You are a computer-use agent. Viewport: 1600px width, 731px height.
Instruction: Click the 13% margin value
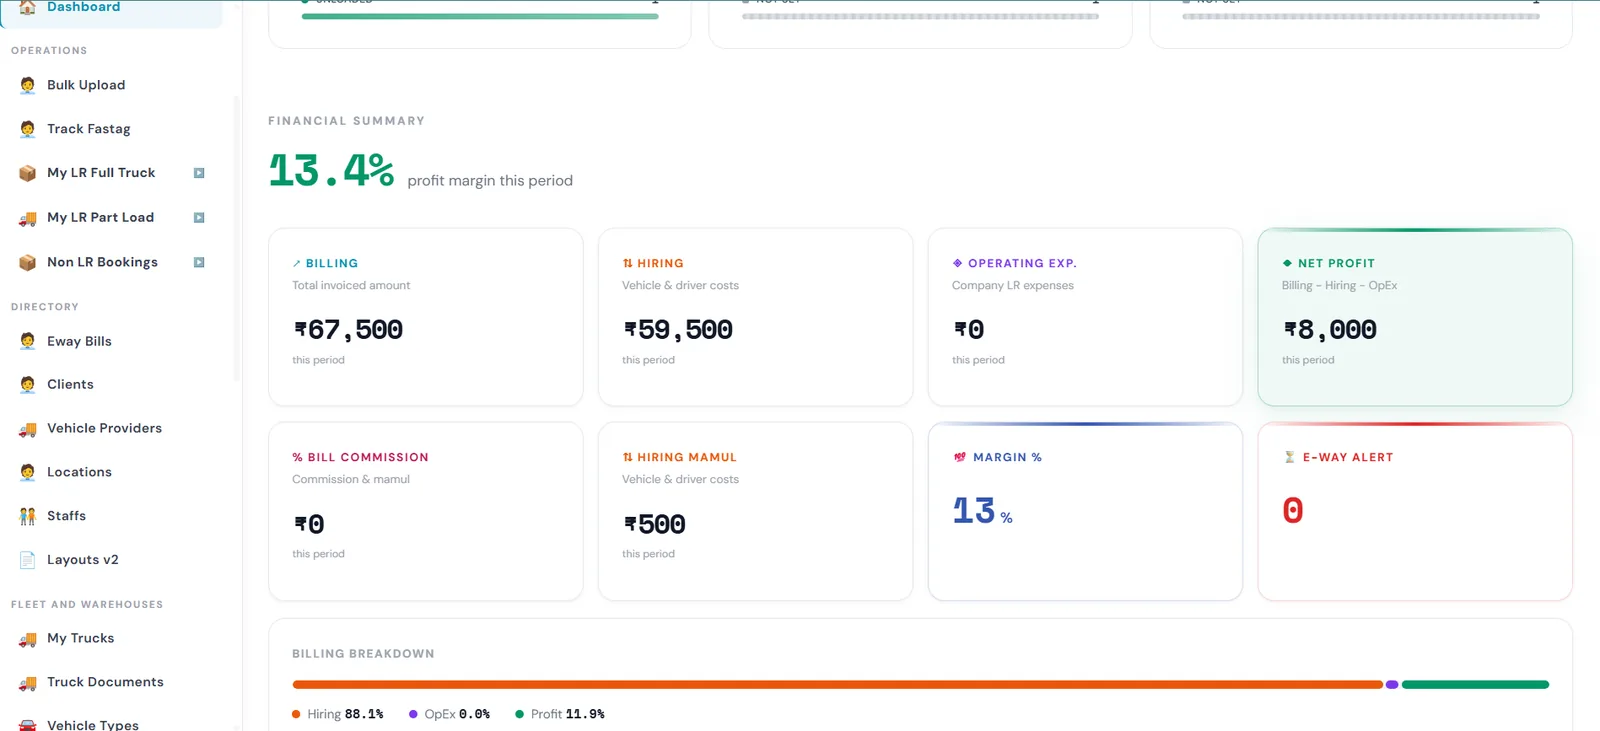[x=982, y=511]
